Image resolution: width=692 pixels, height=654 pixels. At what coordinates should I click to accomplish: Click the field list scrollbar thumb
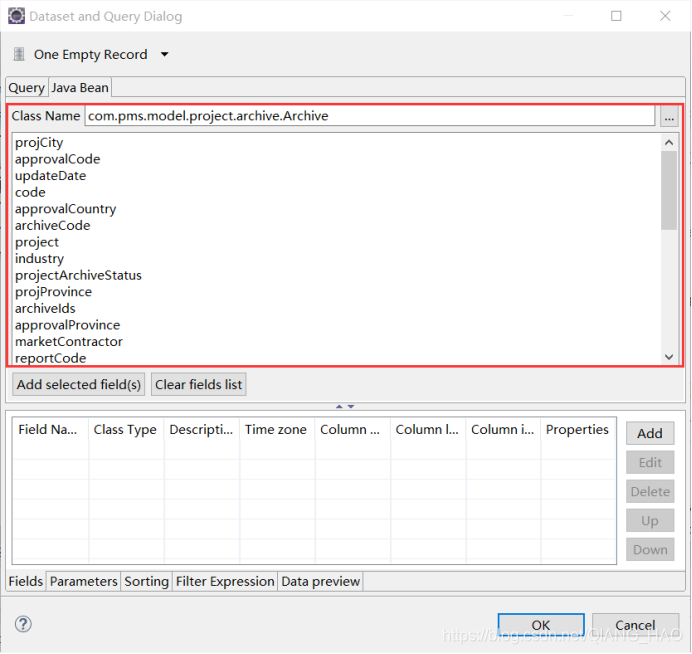[x=669, y=191]
